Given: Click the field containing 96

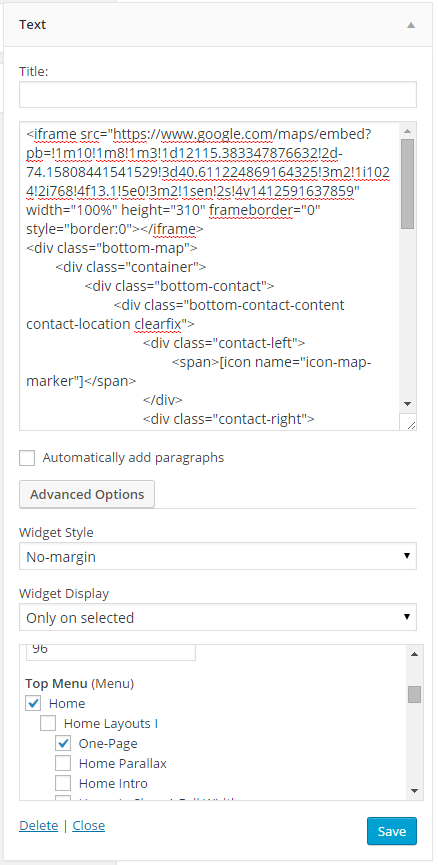Looking at the screenshot, I should pyautogui.click(x=110, y=652).
